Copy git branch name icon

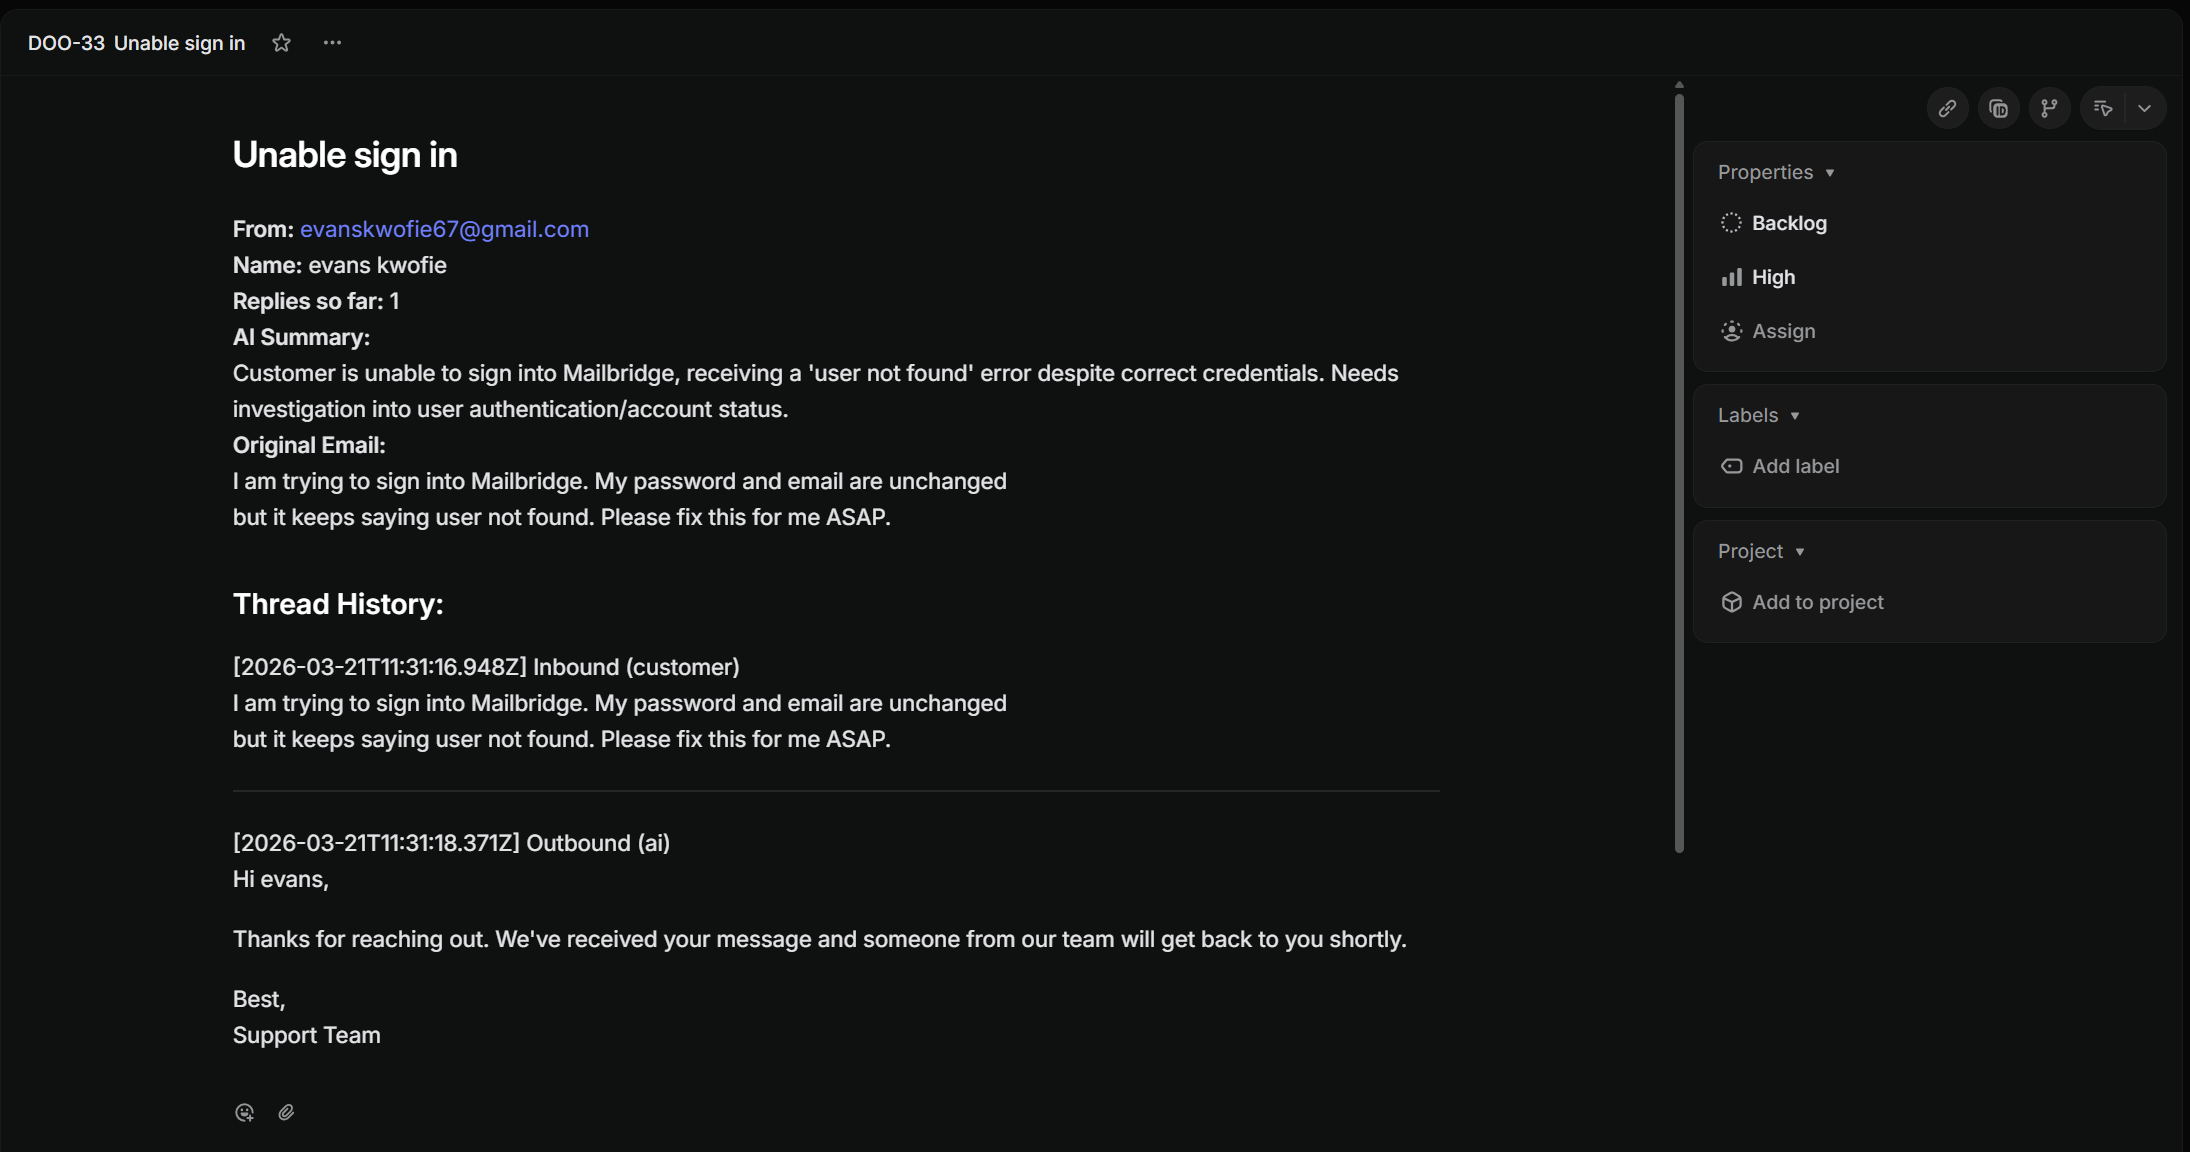click(2049, 108)
